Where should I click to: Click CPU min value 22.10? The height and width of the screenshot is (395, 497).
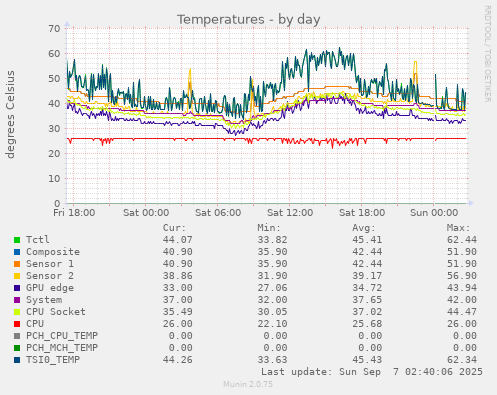[x=272, y=324]
